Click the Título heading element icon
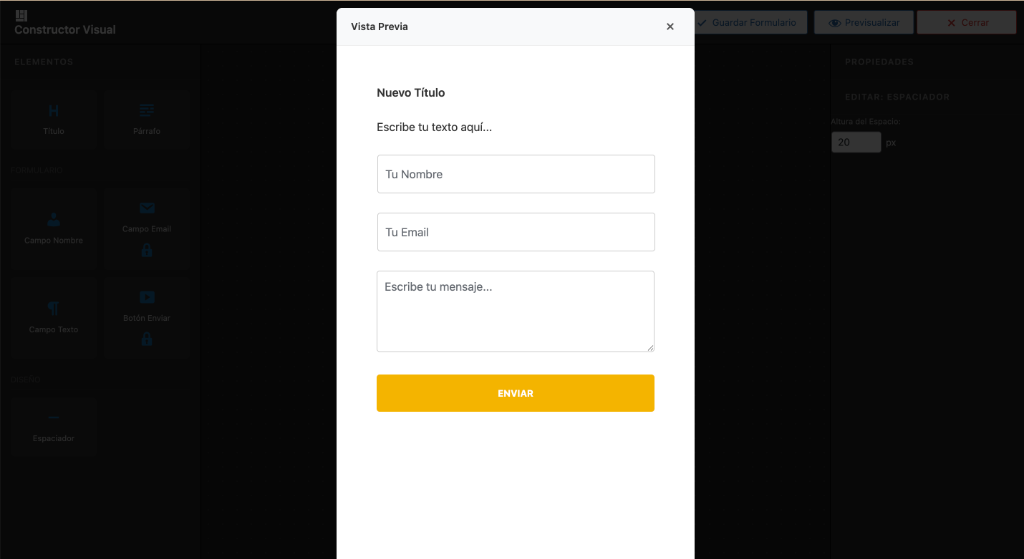Image resolution: width=1024 pixels, height=559 pixels. [54, 111]
